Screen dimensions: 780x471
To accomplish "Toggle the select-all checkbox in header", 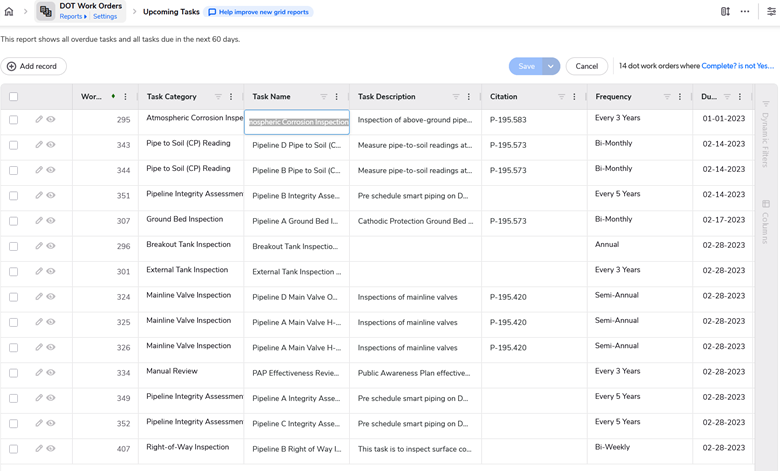I will 14,97.
